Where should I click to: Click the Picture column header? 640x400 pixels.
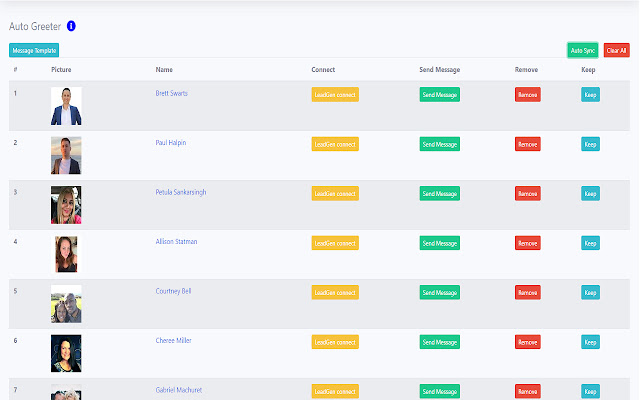61,69
